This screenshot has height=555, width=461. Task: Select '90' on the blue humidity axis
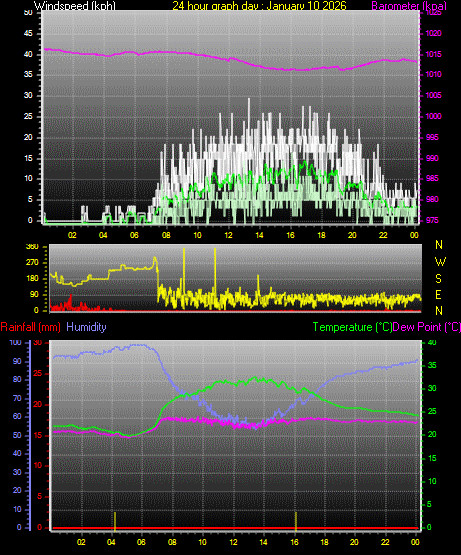coord(17,361)
